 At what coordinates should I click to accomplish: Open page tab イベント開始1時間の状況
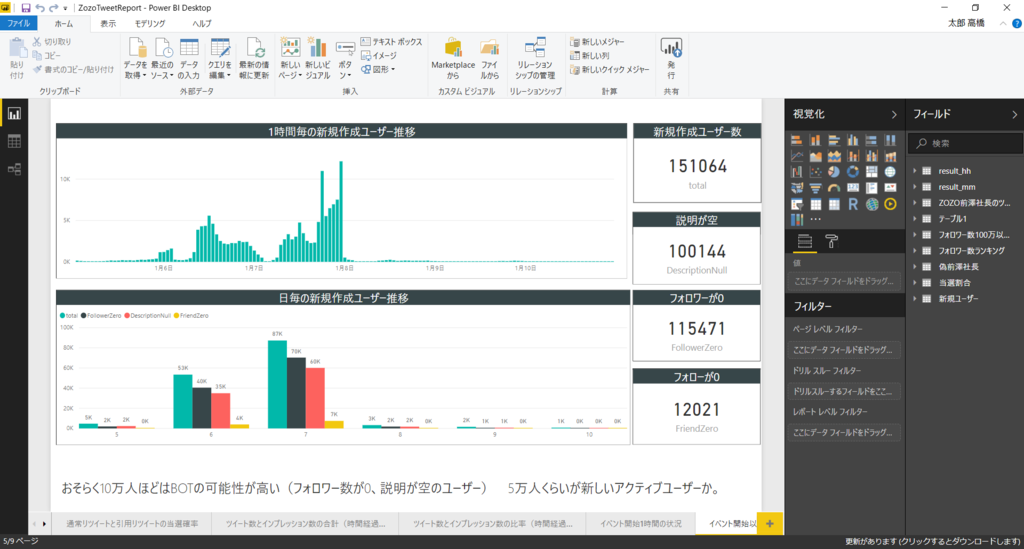641,524
